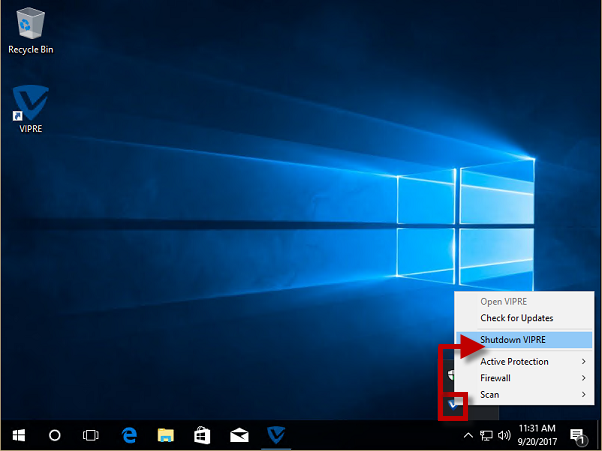Expand the Firewall submenu arrow
Image resolution: width=602 pixels, height=451 pixels.
point(583,378)
